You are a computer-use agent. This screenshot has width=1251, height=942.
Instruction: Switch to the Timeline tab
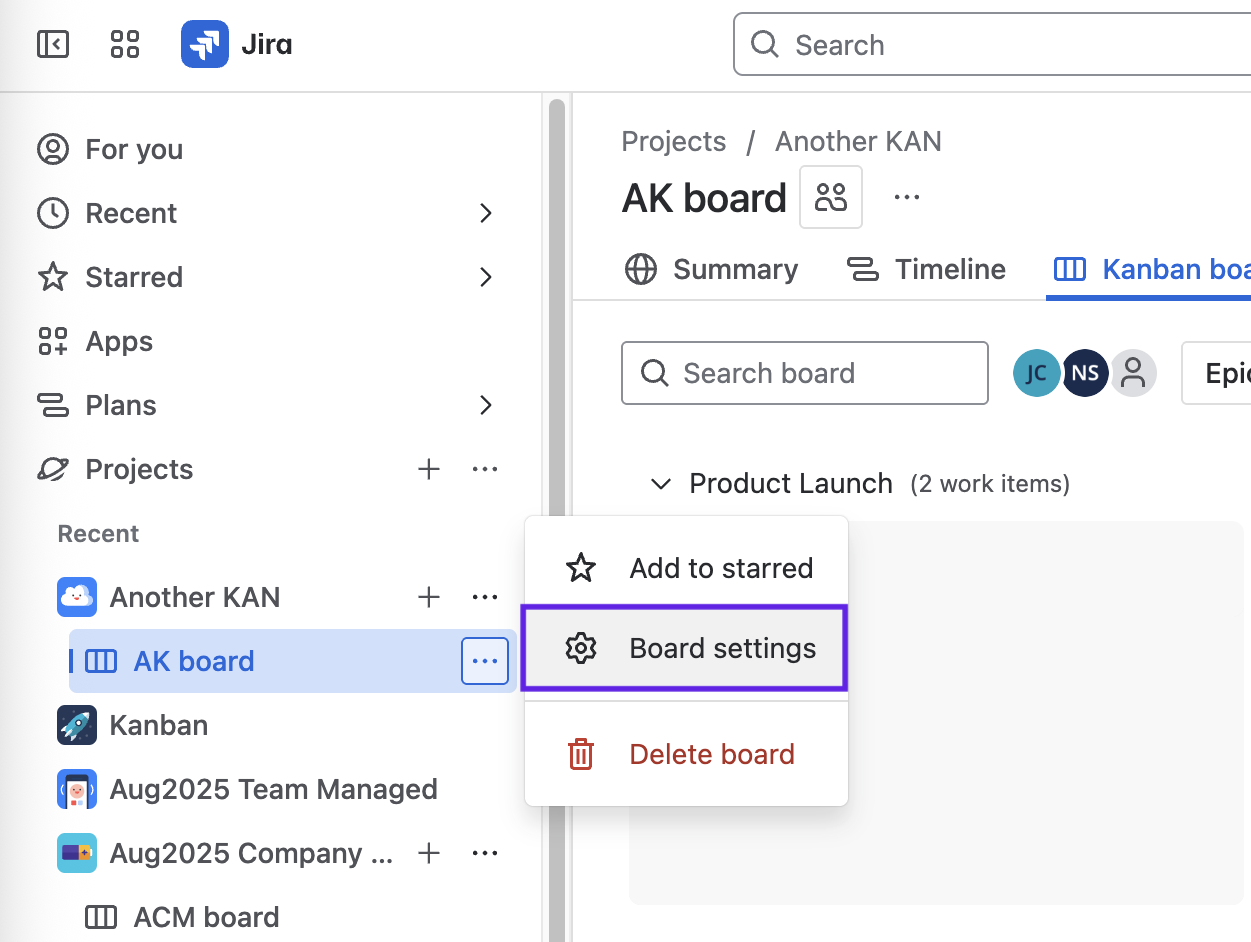pyautogui.click(x=926, y=269)
